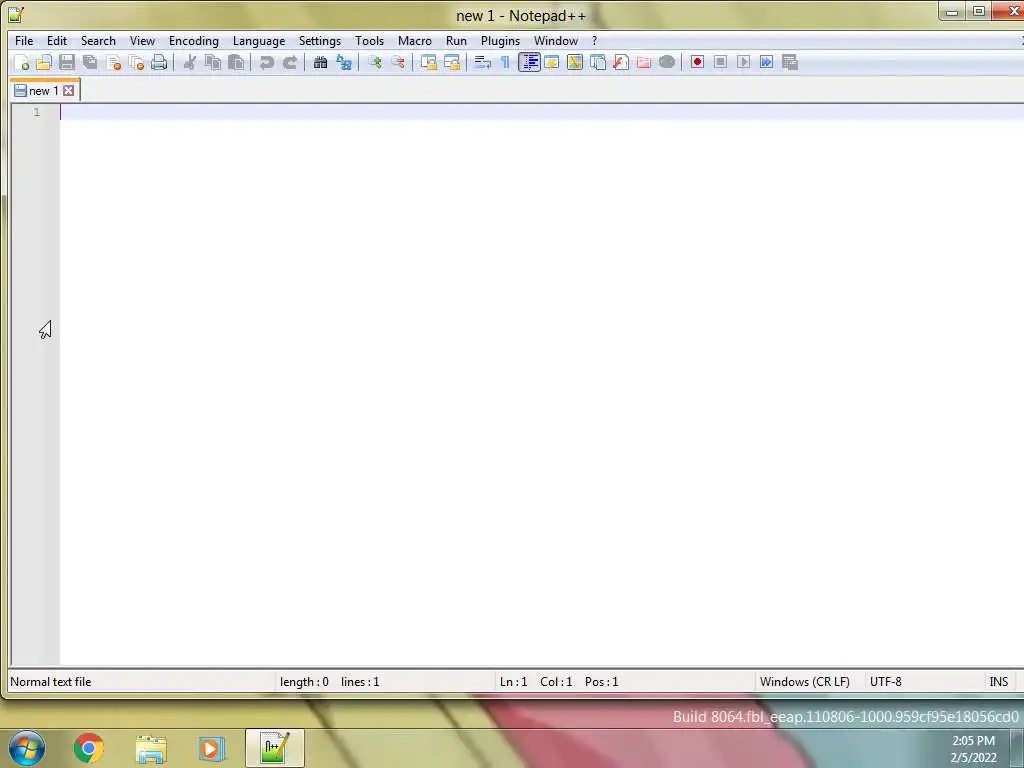1024x768 pixels.
Task: Open the Language menu
Action: [259, 40]
